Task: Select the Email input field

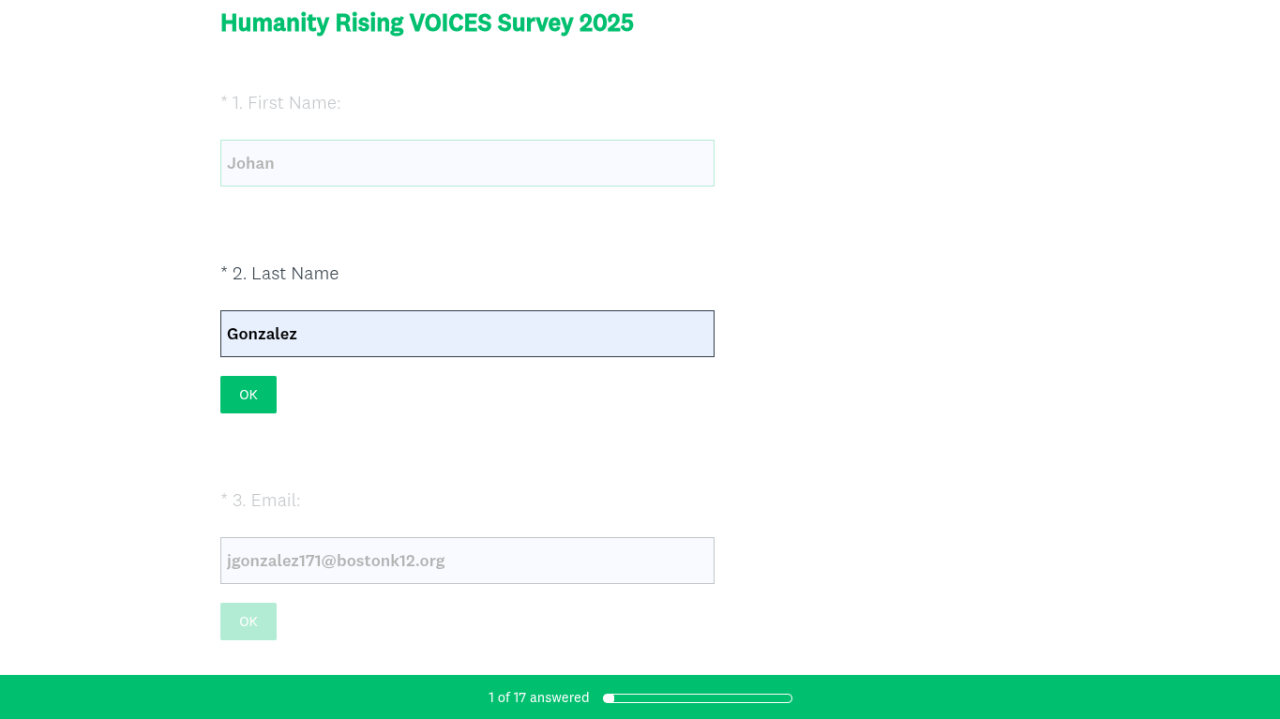Action: coord(467,560)
